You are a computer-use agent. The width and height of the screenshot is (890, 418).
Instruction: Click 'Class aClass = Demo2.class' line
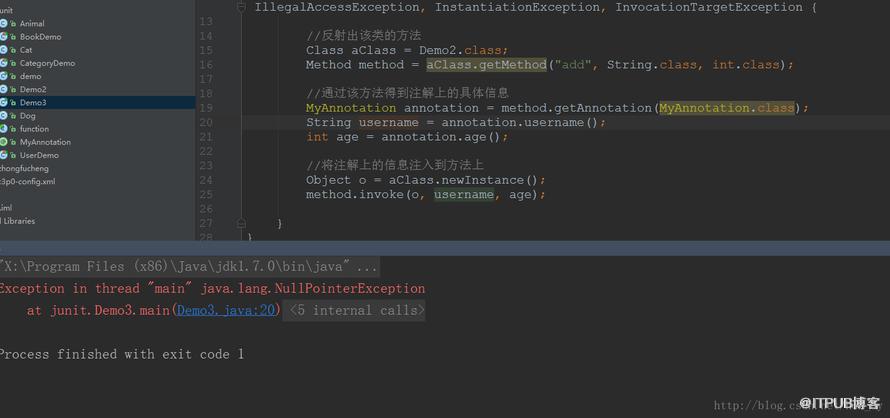point(407,50)
